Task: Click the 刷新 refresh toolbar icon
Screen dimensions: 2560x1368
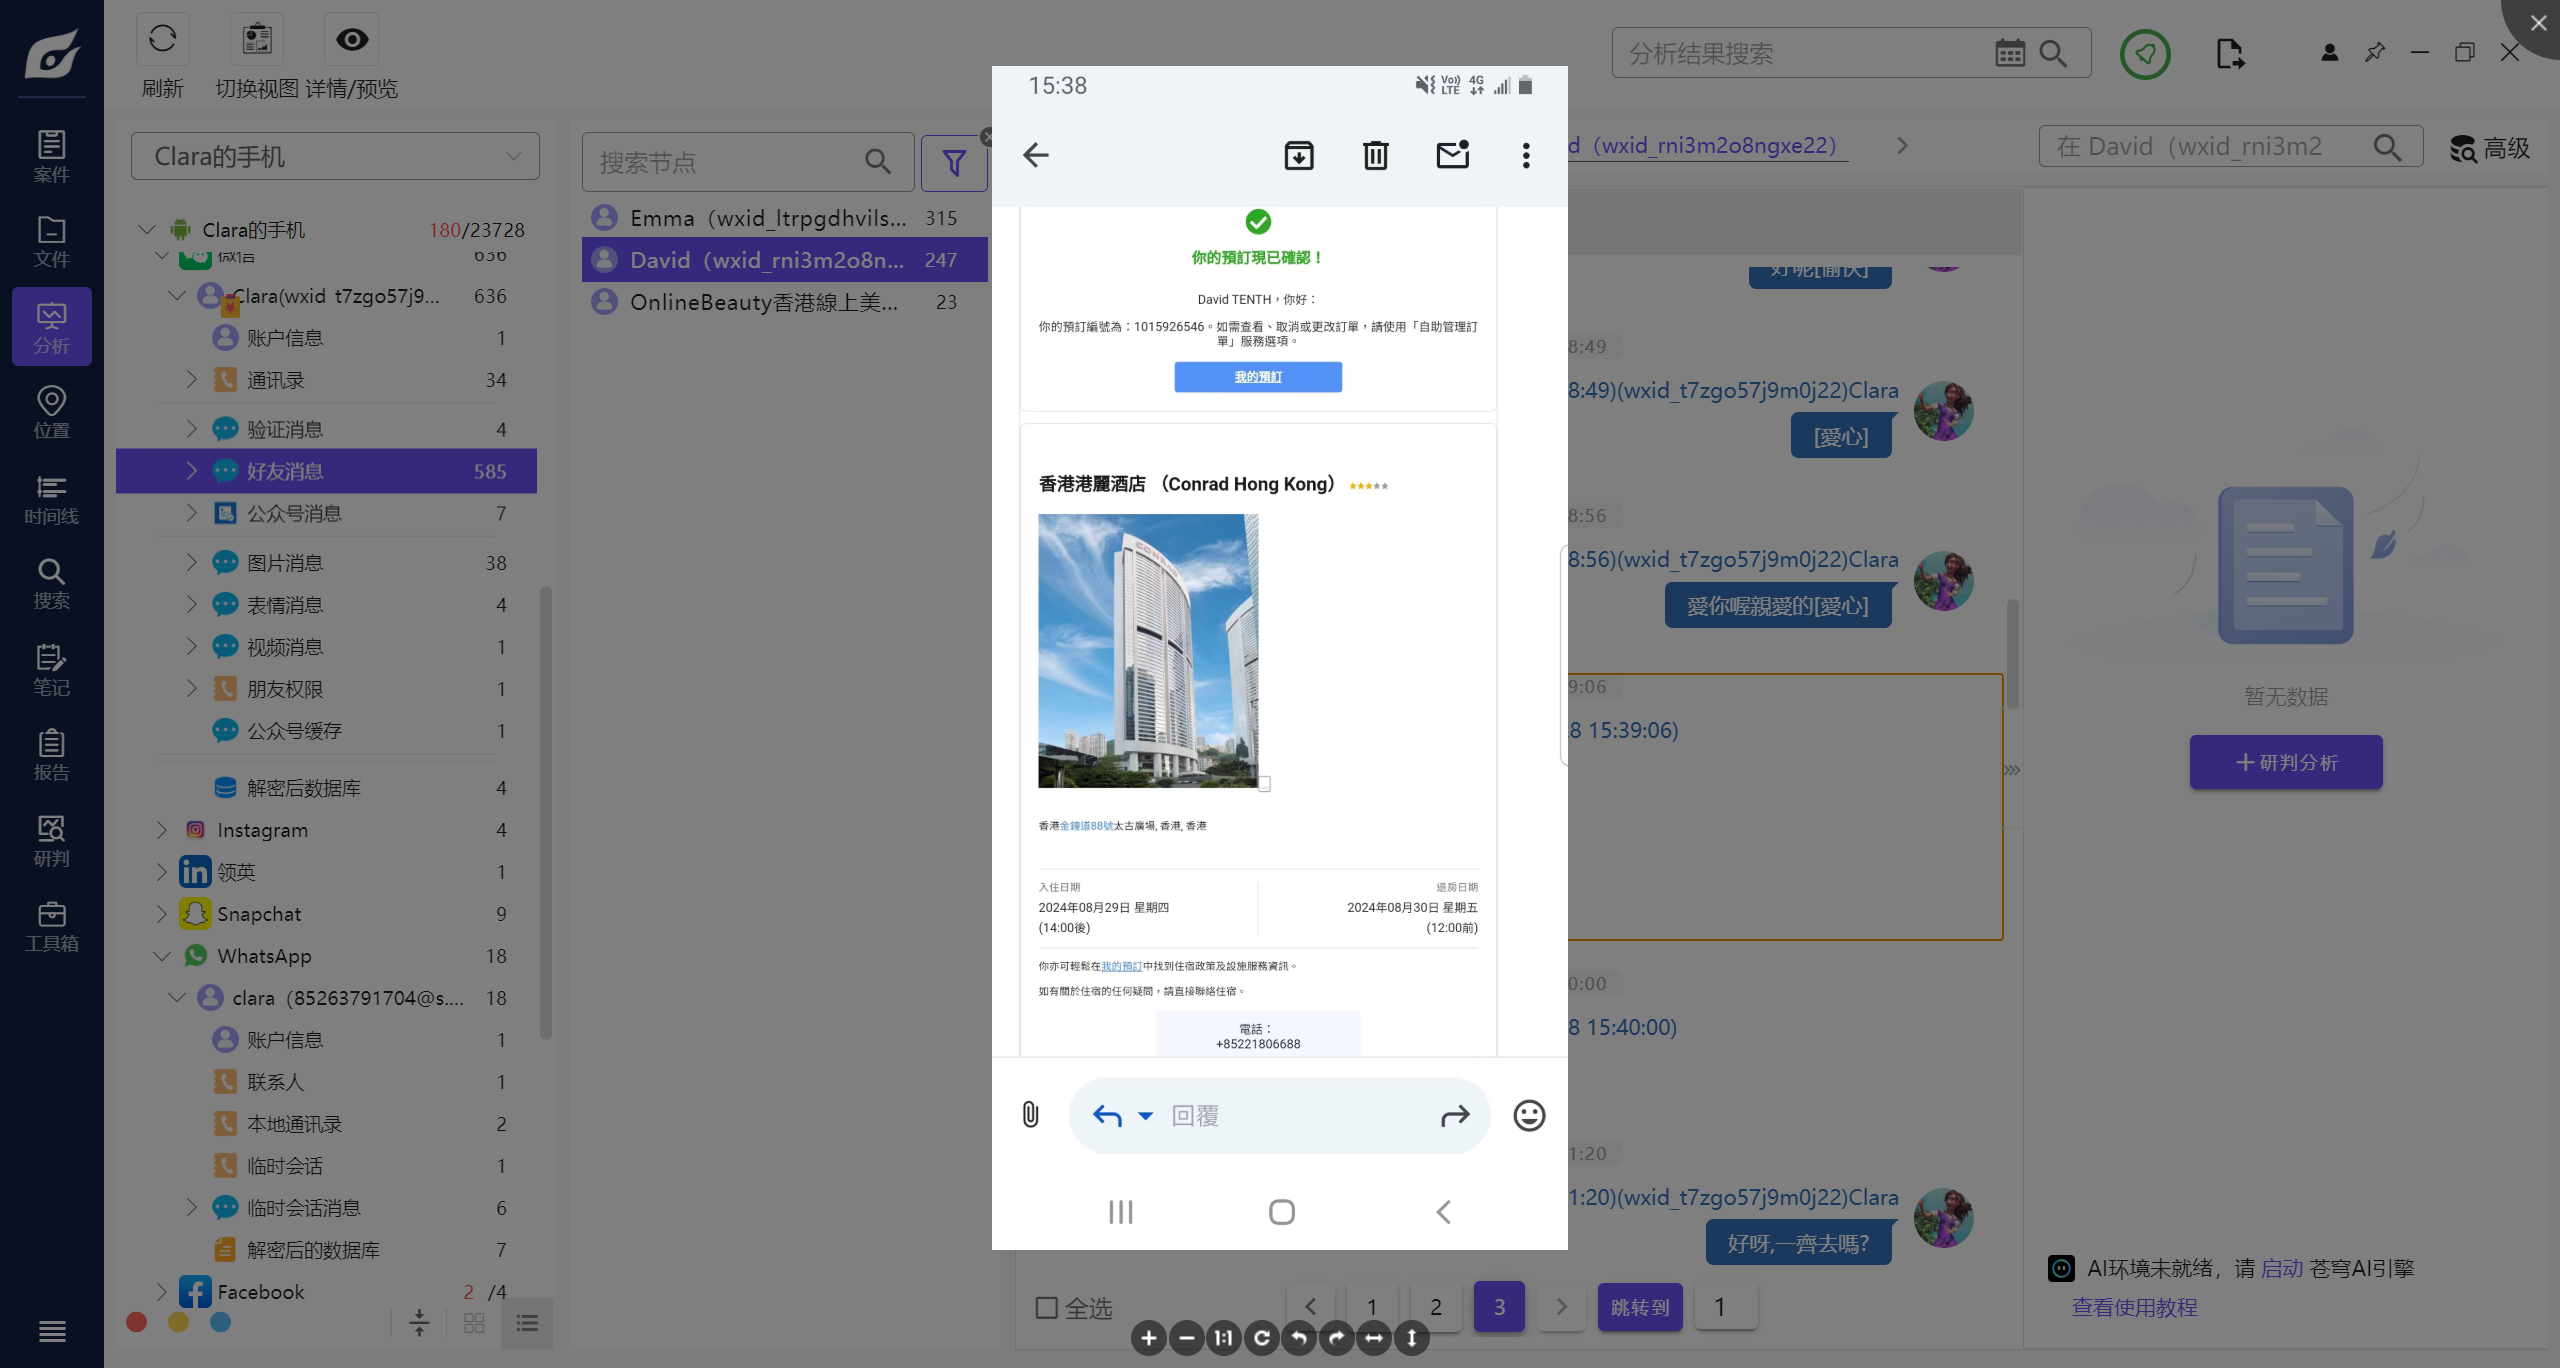Action: (x=162, y=40)
